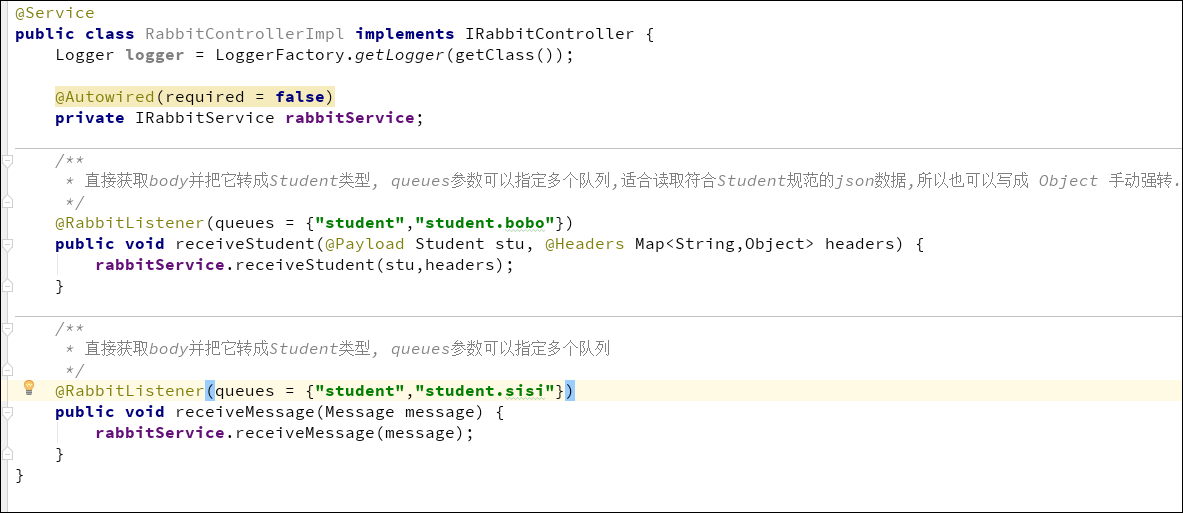
Task: Collapse the second Javadoc comment fold marker
Action: (8, 328)
